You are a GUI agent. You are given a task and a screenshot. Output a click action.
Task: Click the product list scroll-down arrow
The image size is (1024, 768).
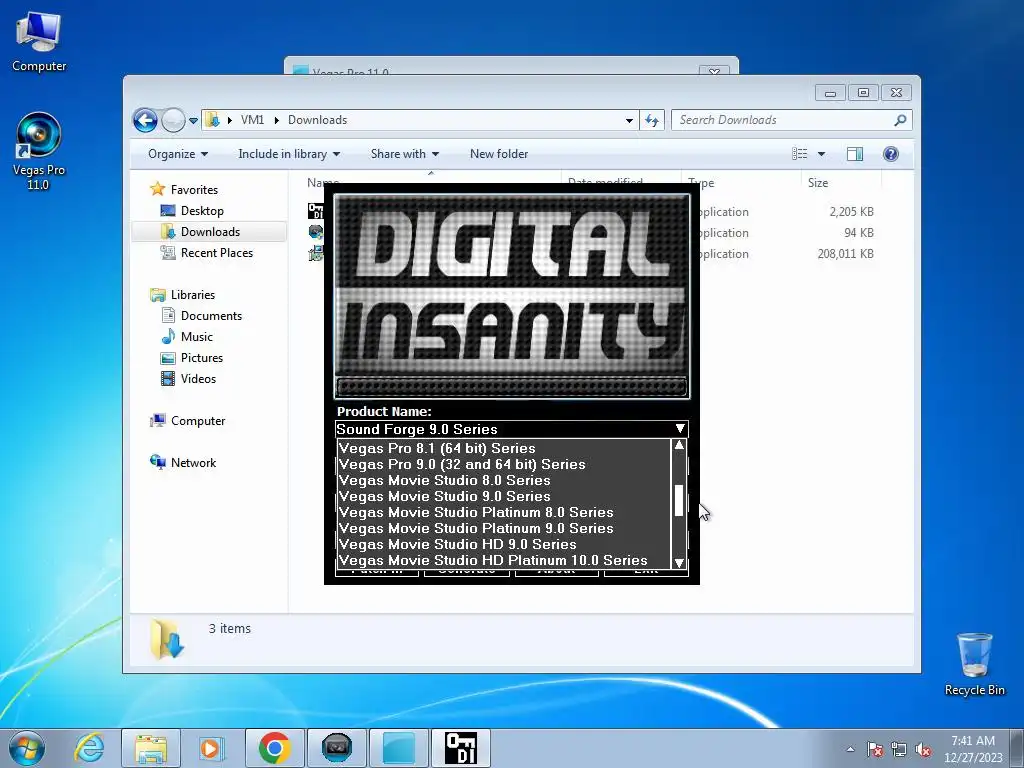pos(679,562)
